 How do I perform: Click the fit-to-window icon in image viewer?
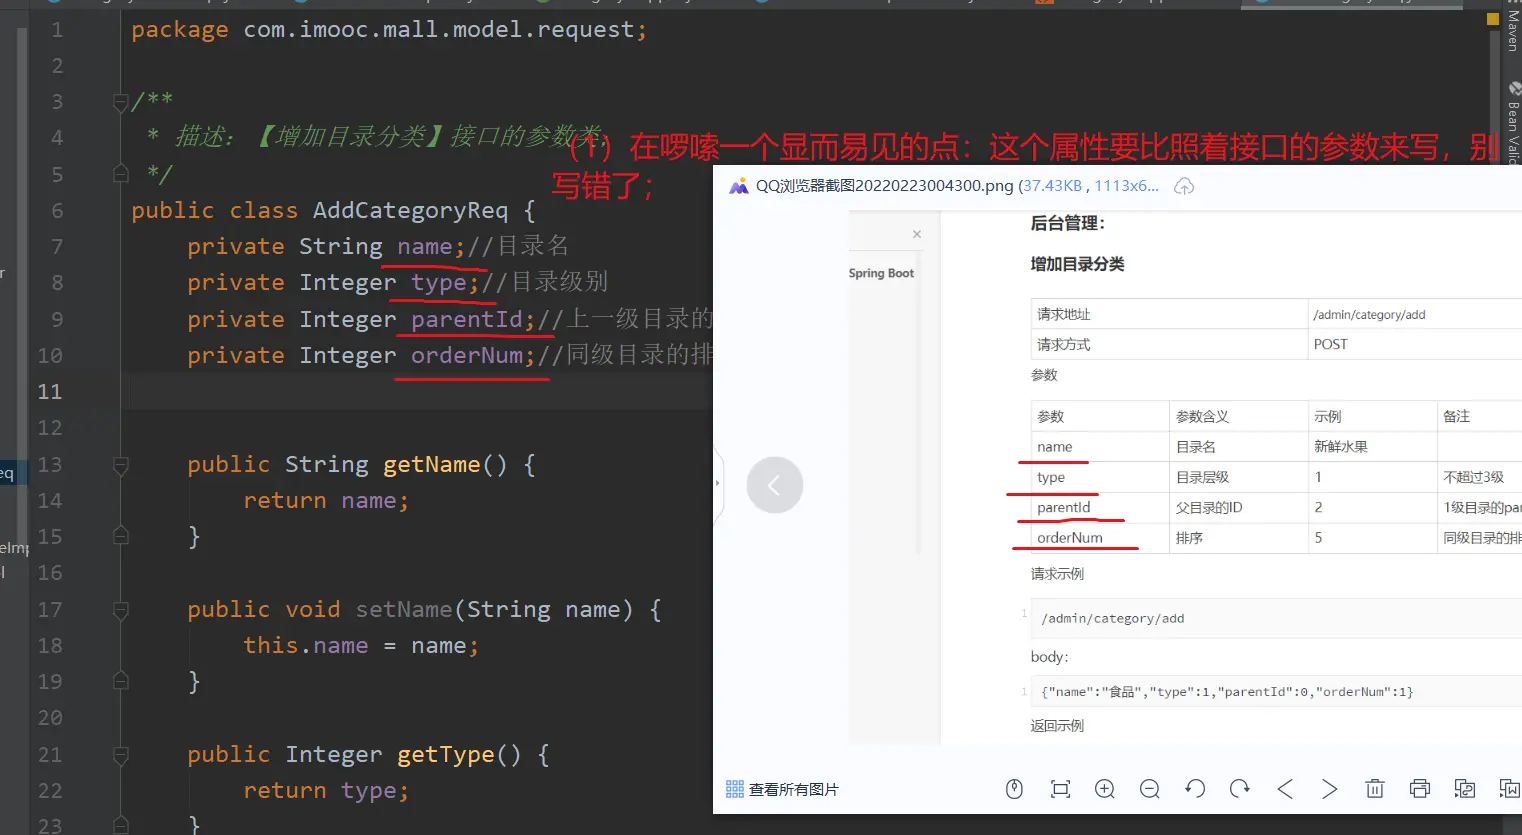coord(1060,789)
